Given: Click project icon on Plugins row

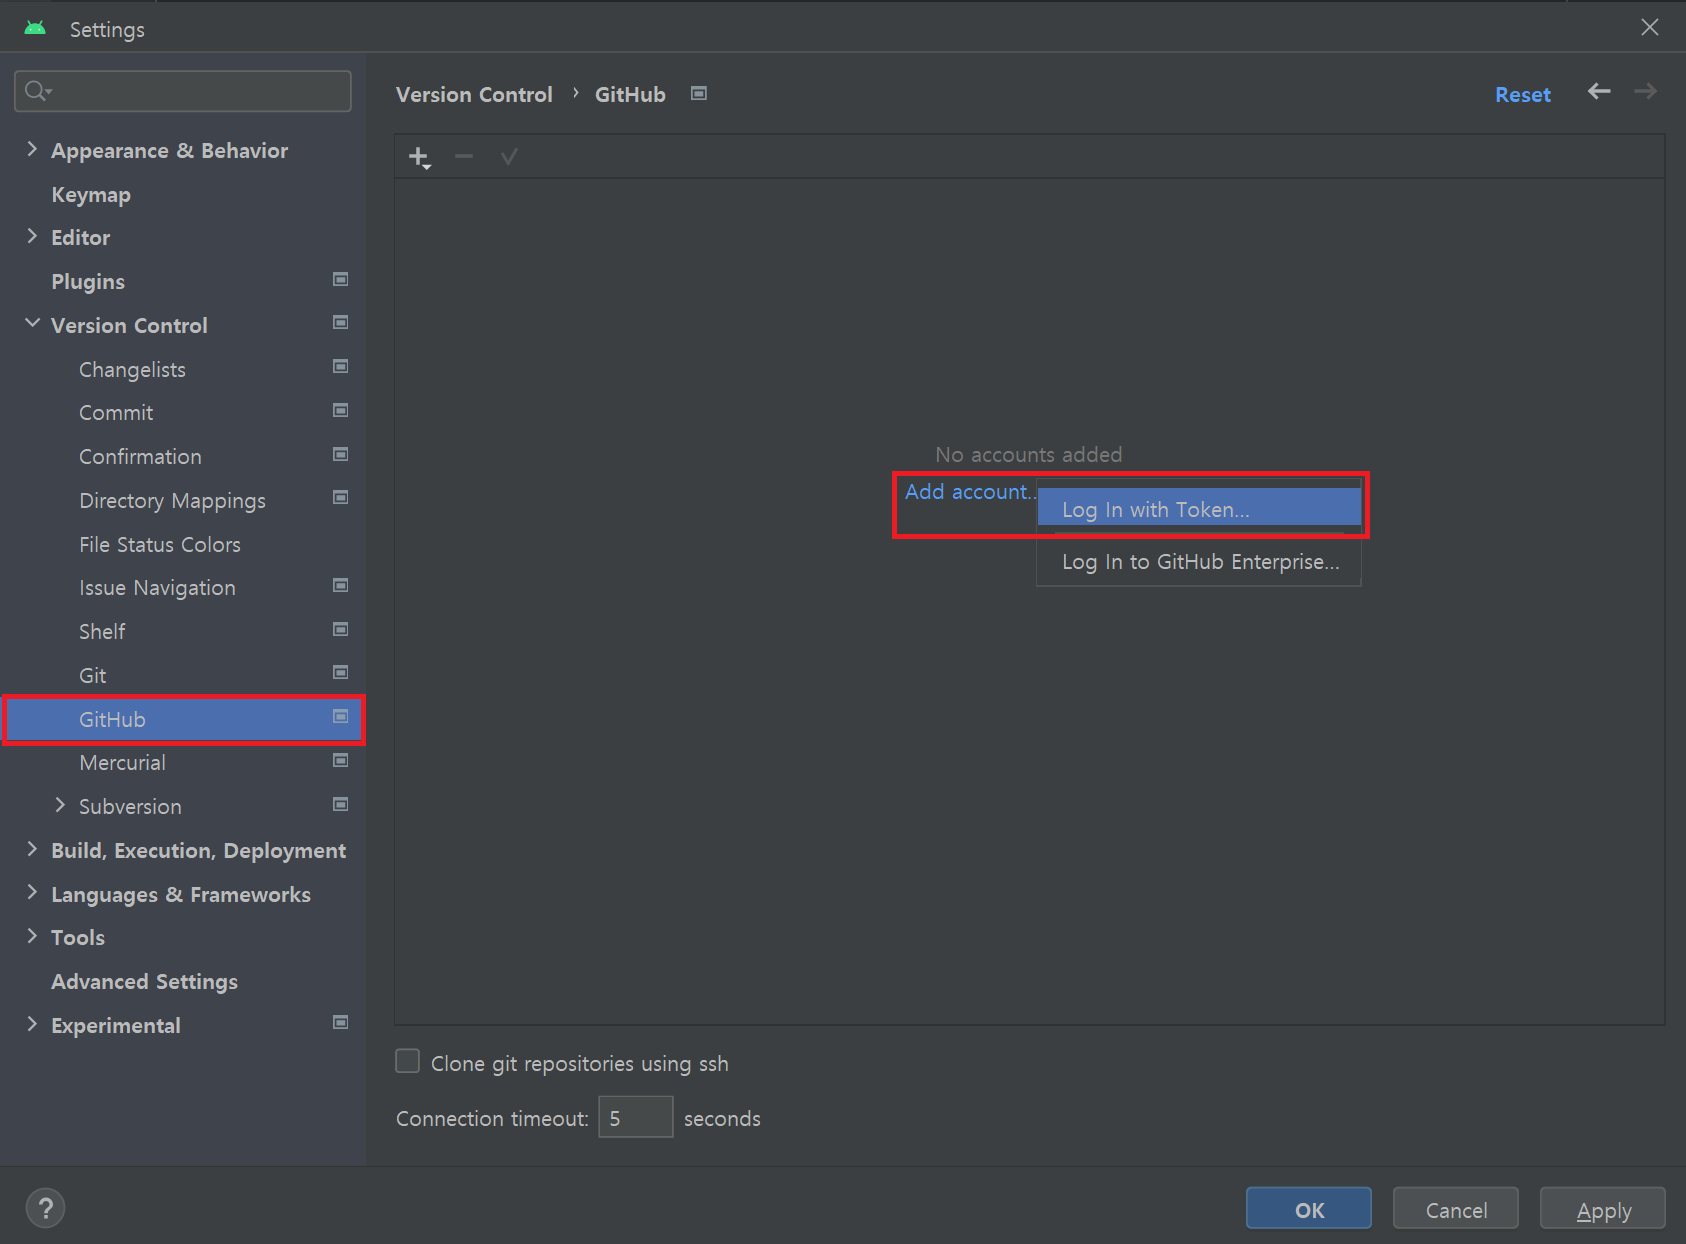Looking at the screenshot, I should point(341,279).
